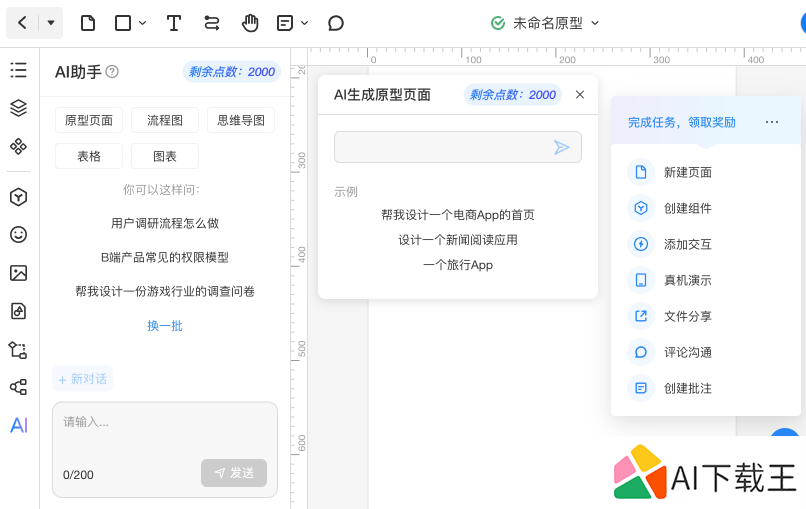Screen dimensions: 806x509
Task: Open the image assets panel
Action: point(18,273)
